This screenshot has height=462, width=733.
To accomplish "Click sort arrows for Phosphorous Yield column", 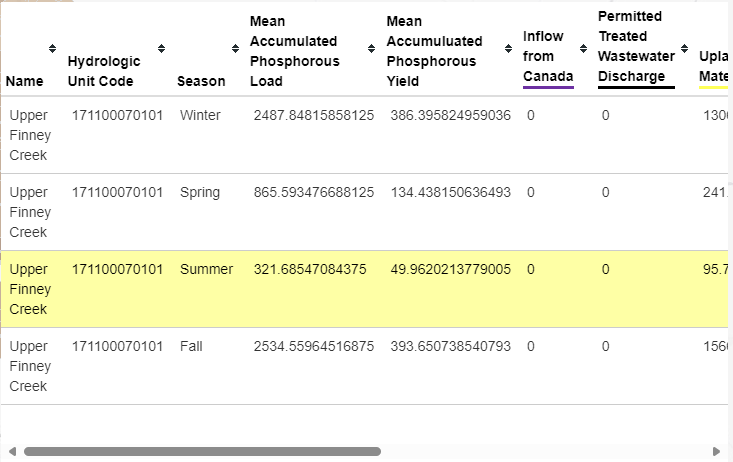I will point(508,49).
